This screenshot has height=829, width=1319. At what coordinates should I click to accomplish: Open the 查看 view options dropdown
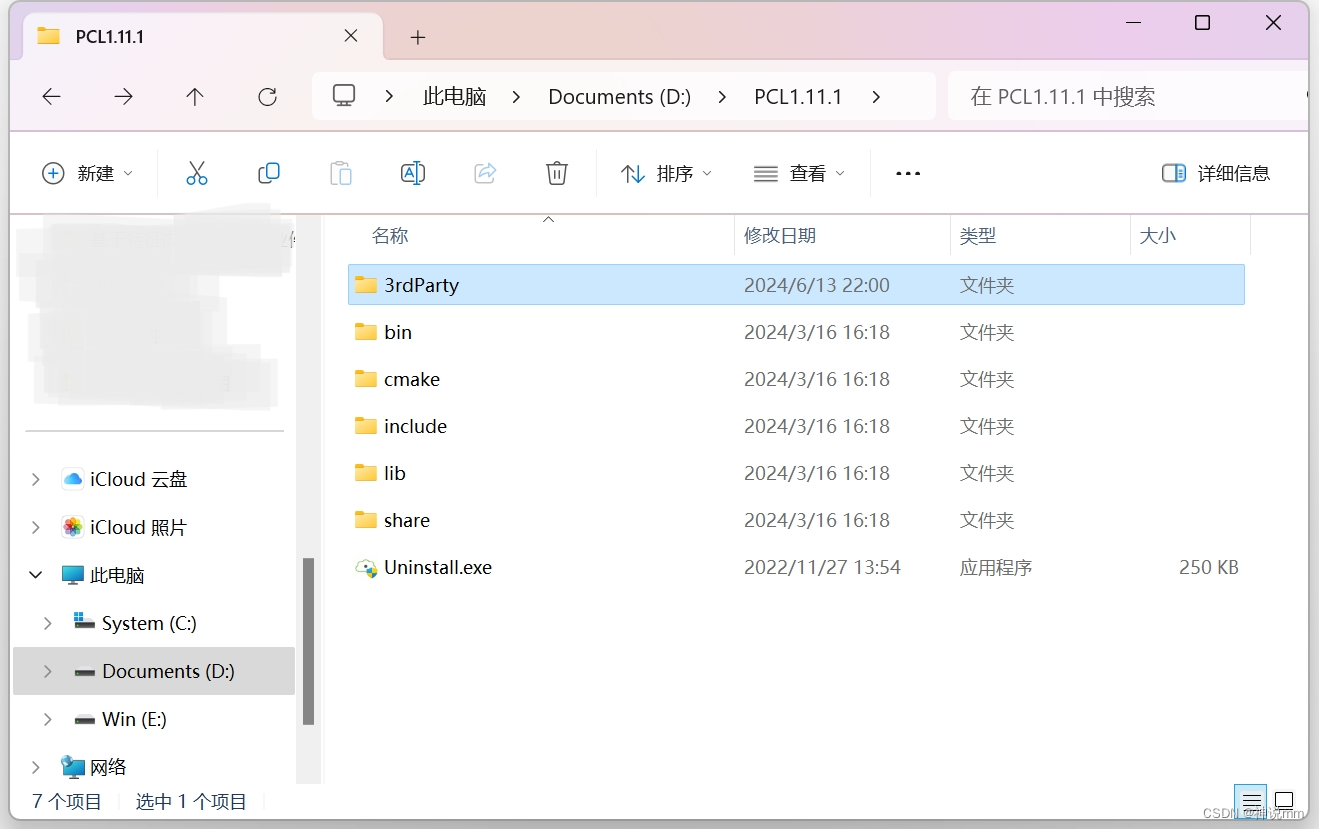[799, 173]
